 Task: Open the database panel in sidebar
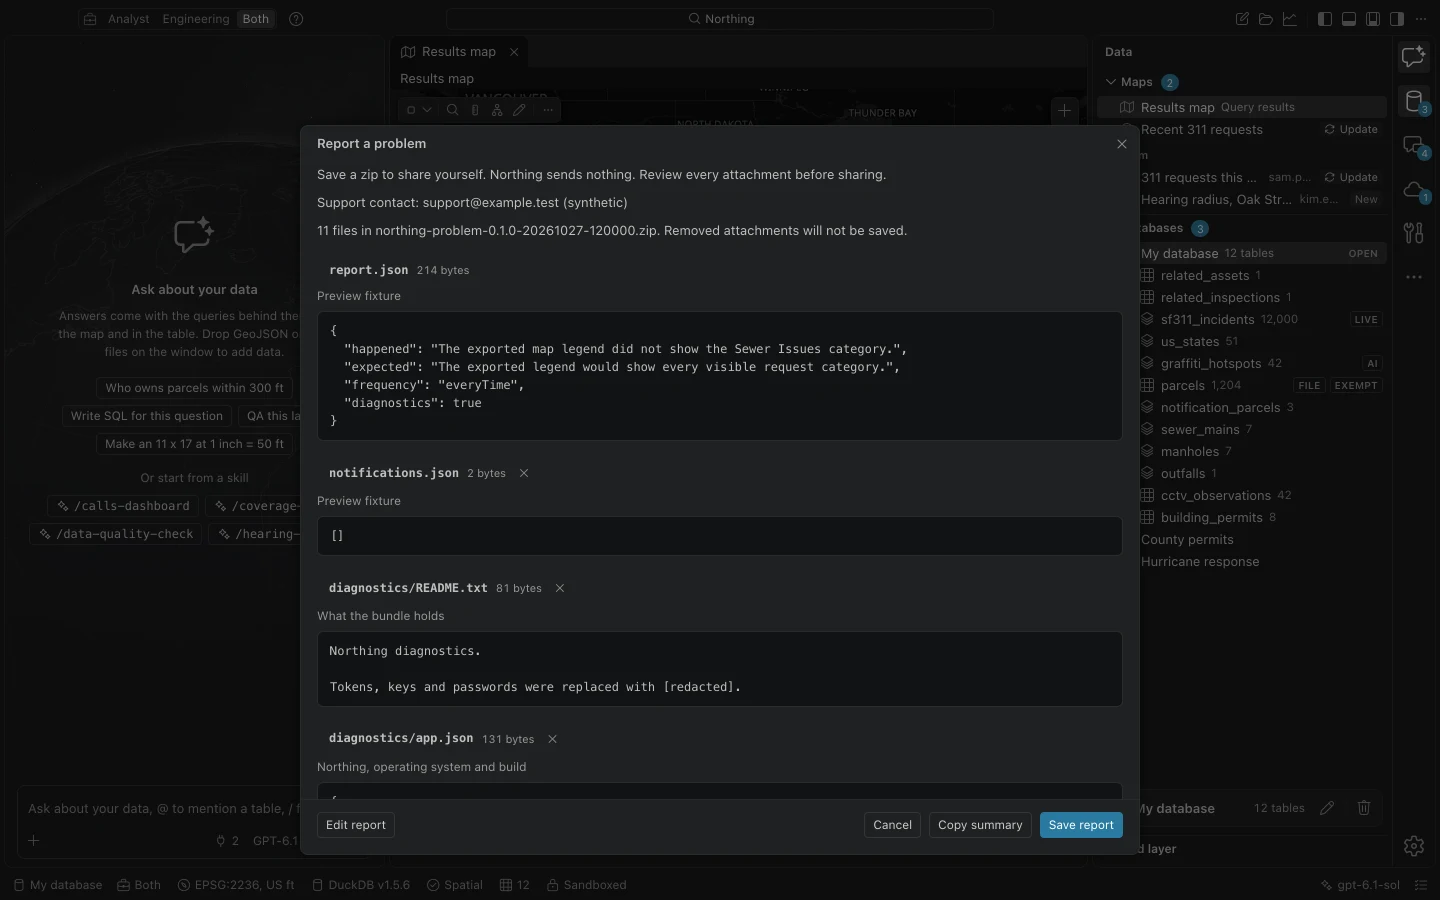(x=1414, y=101)
